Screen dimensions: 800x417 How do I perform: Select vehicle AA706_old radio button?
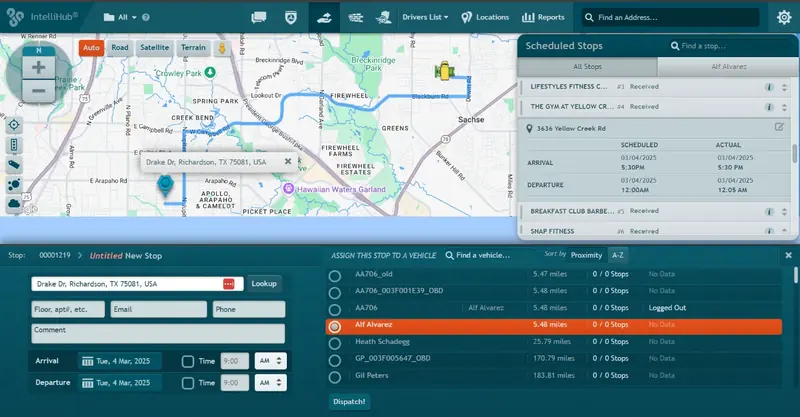[335, 276]
